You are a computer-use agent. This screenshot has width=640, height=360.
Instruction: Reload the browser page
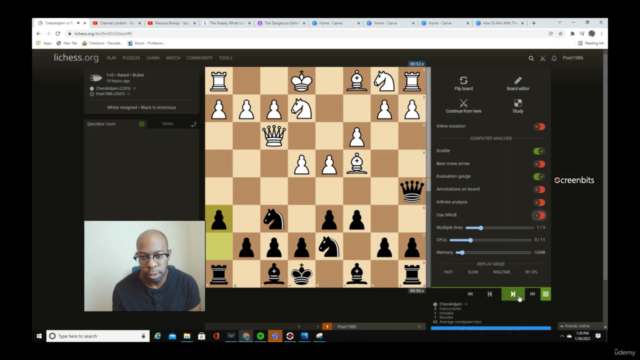58,33
